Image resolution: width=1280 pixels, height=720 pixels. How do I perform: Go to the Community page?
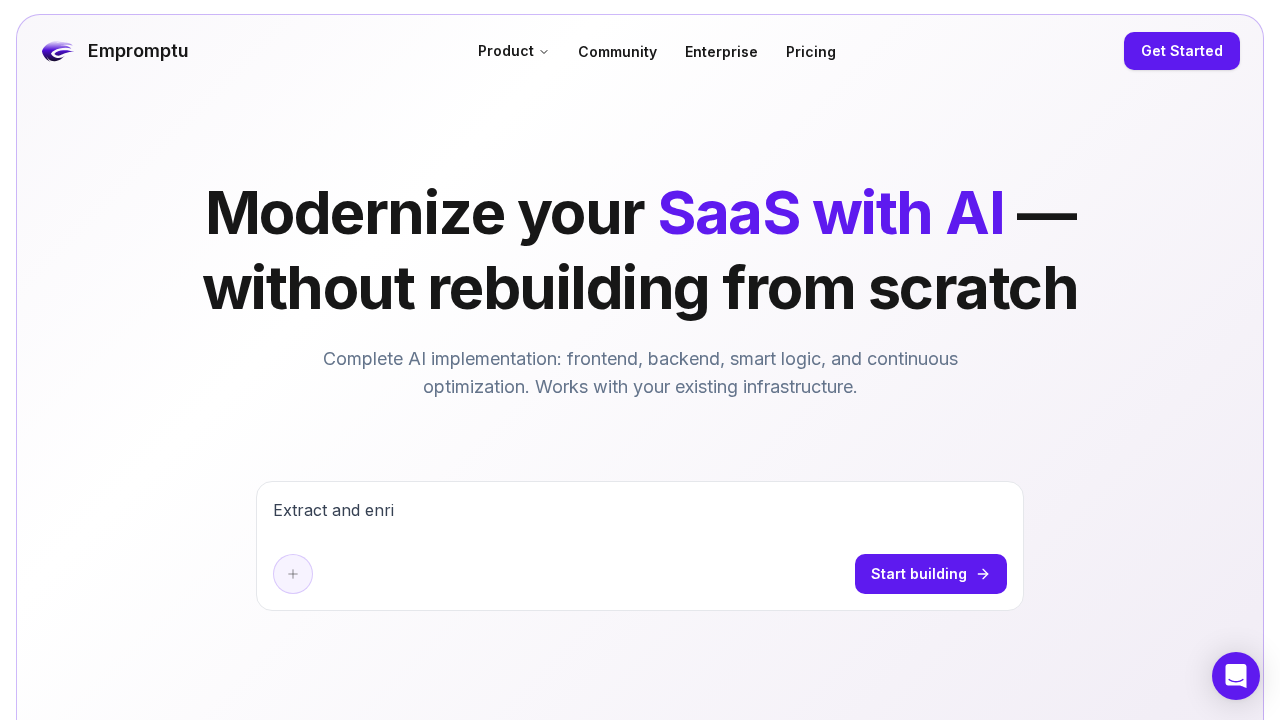pyautogui.click(x=617, y=52)
